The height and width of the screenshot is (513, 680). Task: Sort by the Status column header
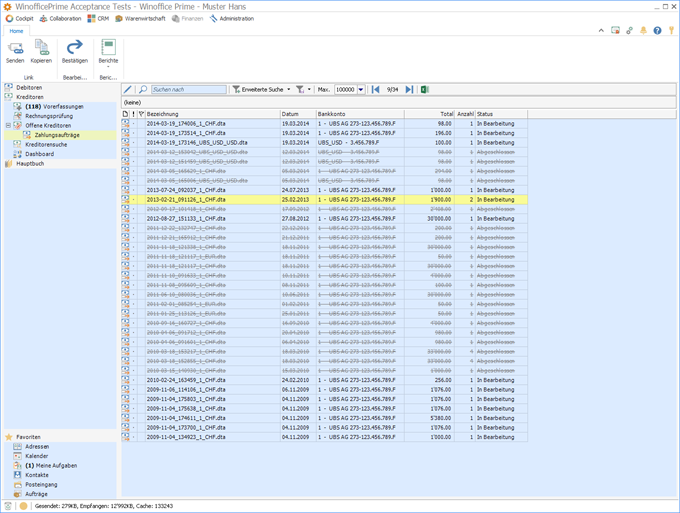[x=502, y=114]
